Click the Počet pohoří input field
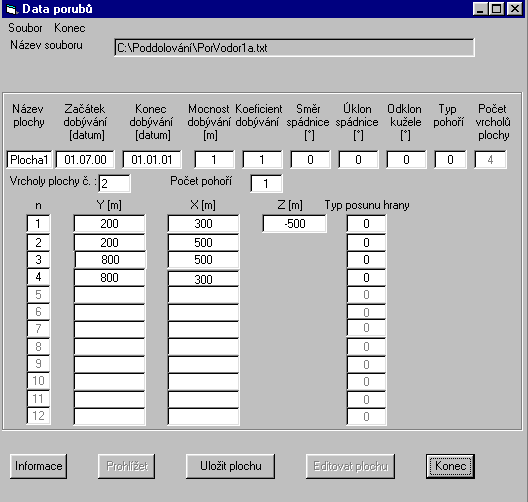 click(x=266, y=183)
